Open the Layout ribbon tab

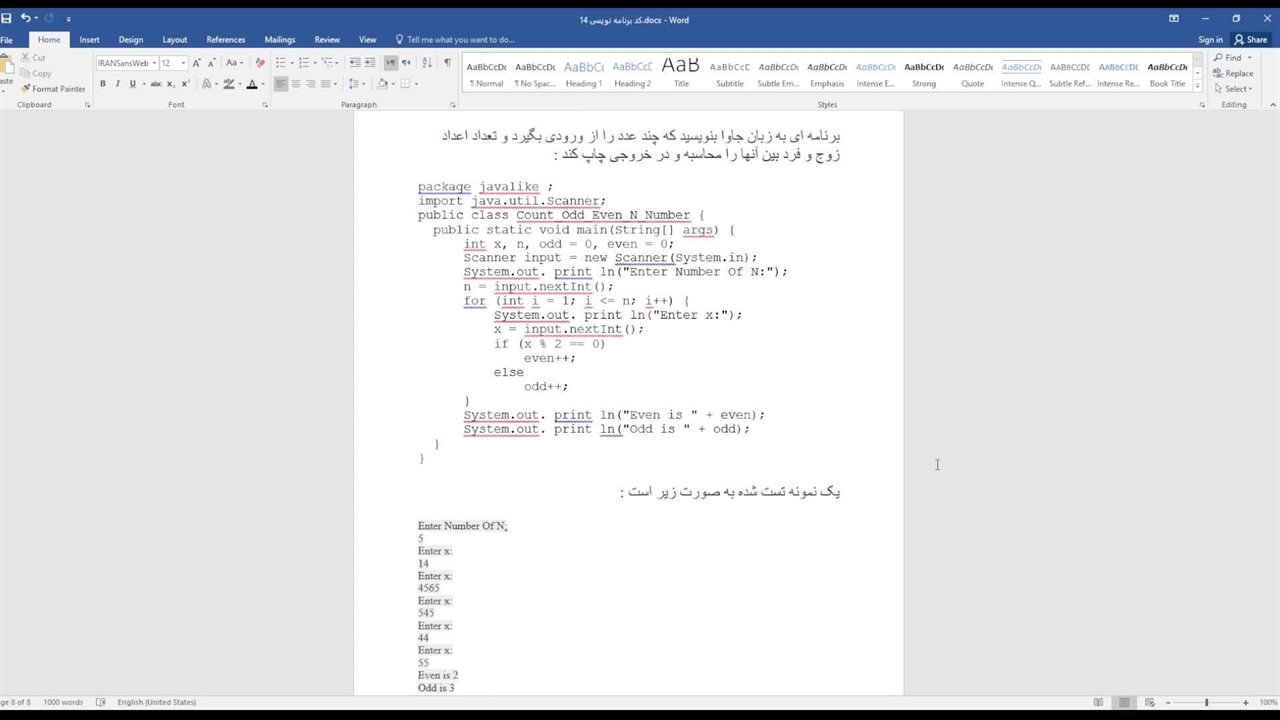pos(175,40)
